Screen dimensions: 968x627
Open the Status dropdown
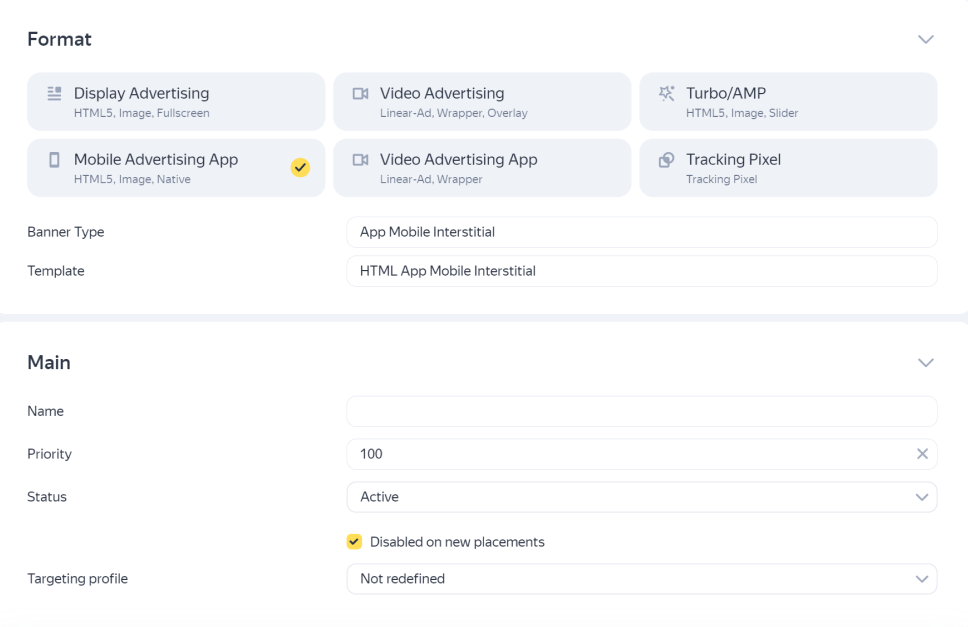tap(641, 497)
